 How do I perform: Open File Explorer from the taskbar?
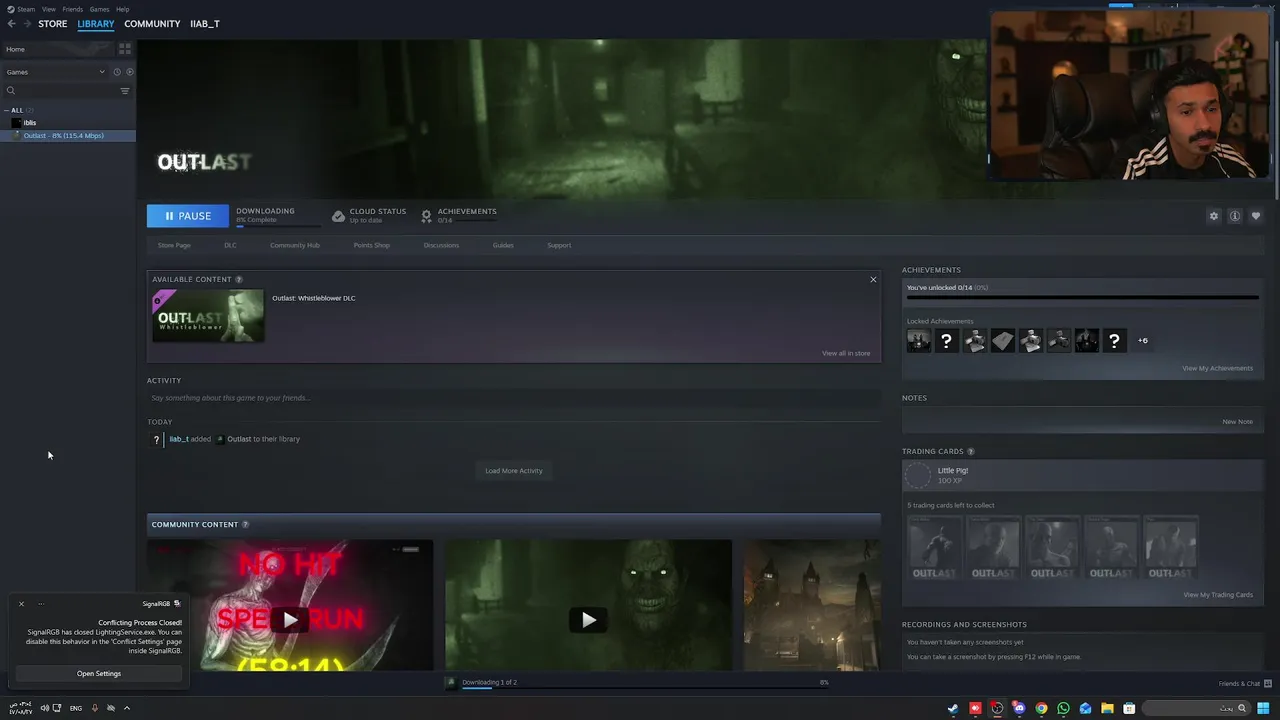coord(1107,708)
